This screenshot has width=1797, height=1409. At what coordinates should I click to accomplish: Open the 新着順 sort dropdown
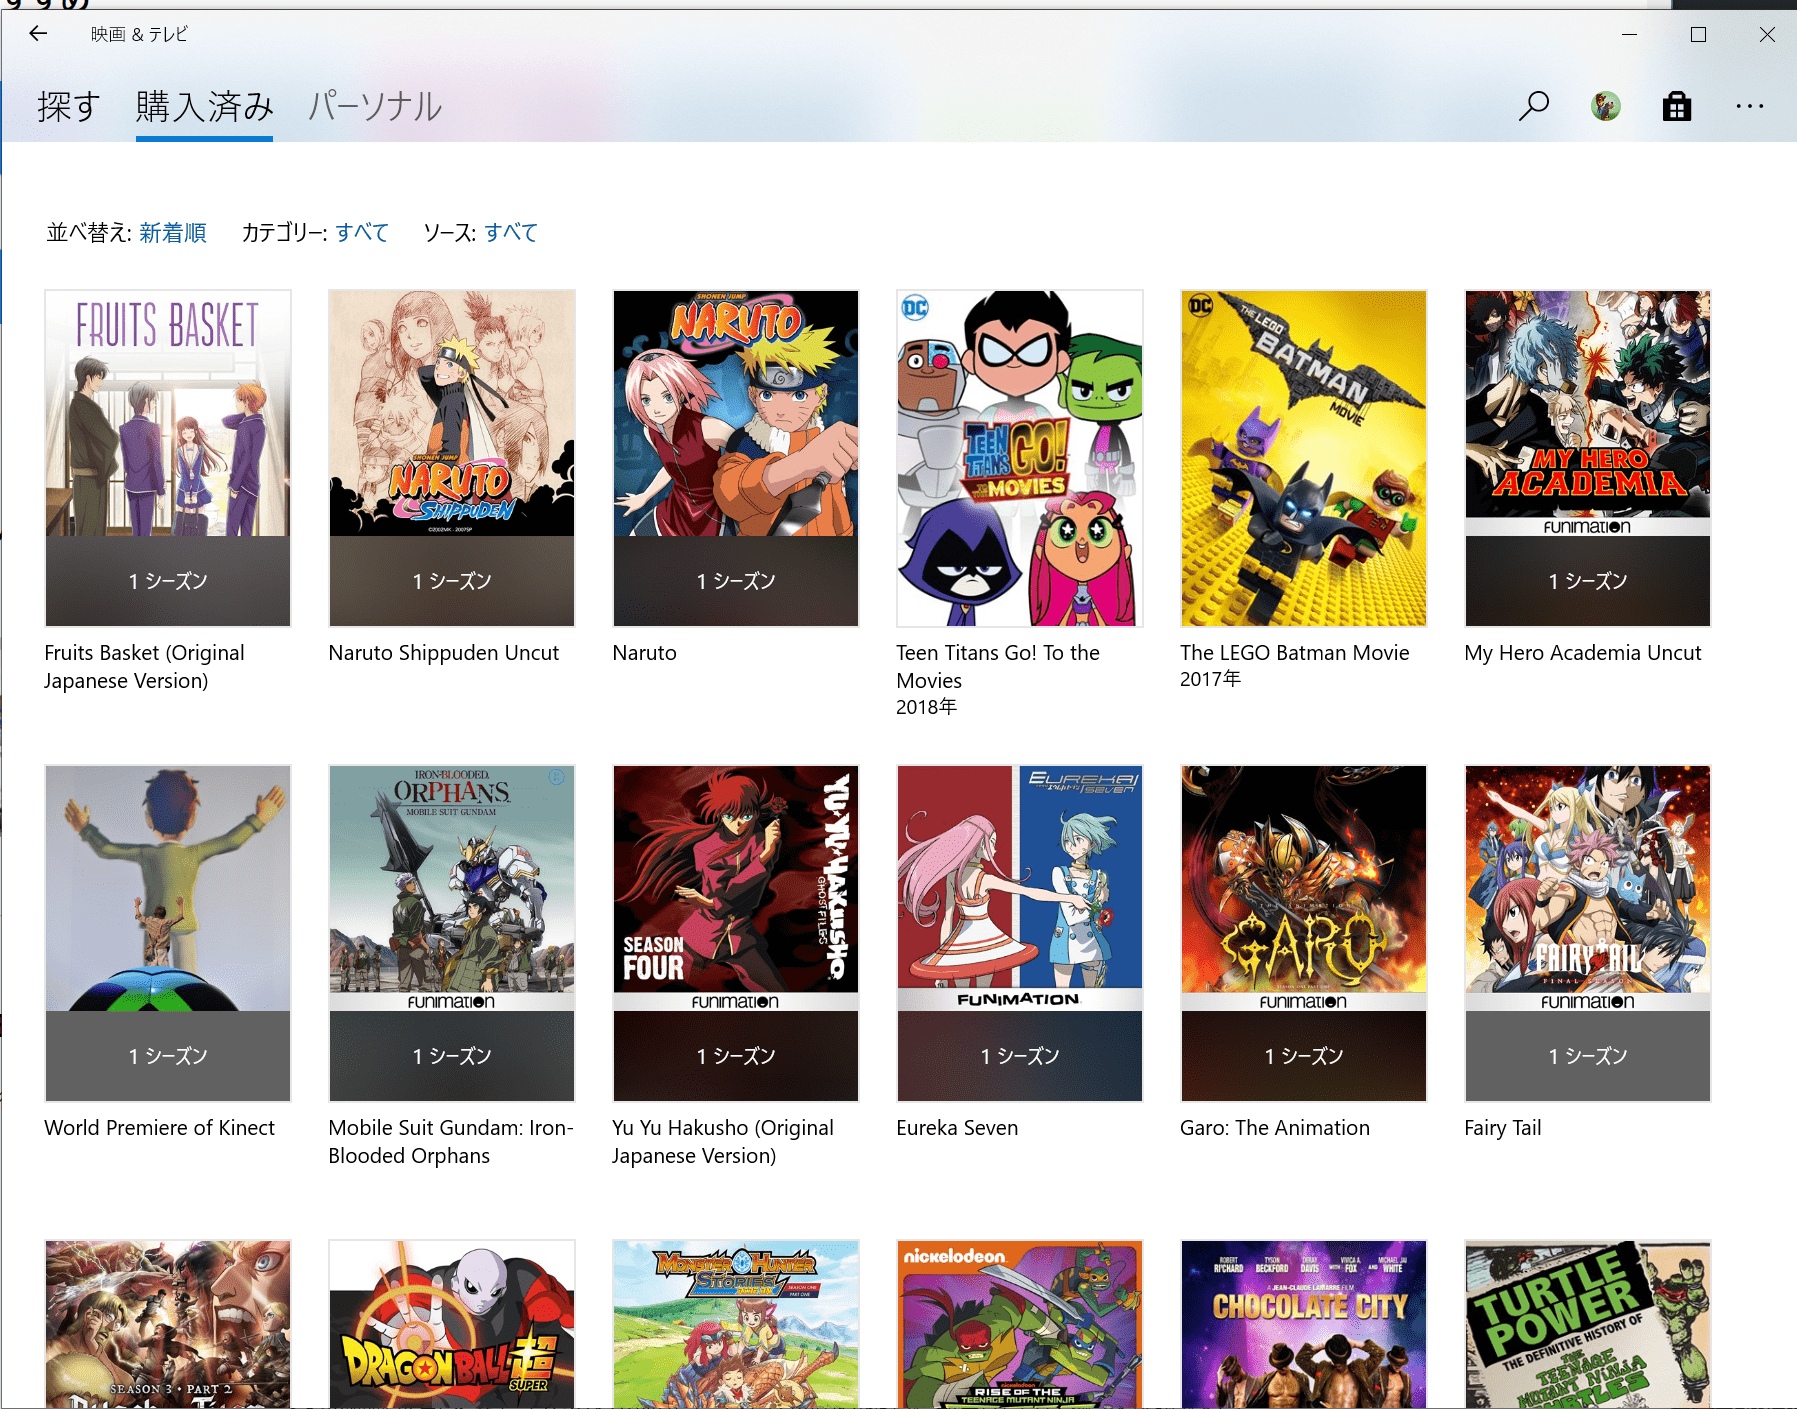click(173, 233)
